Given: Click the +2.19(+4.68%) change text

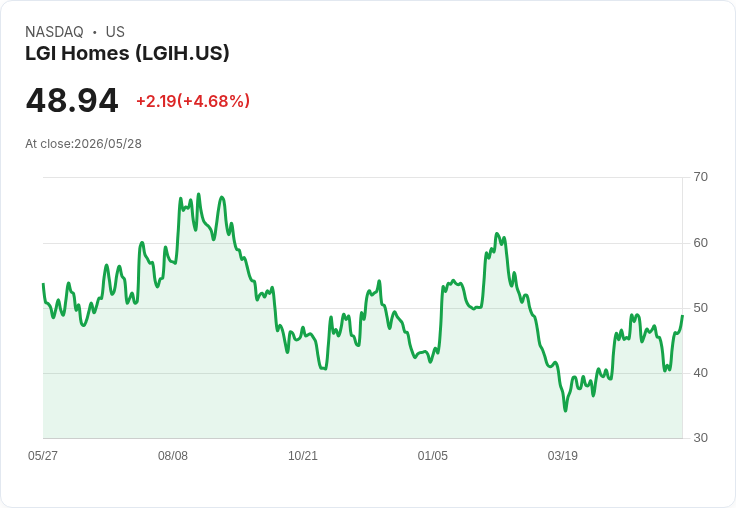Looking at the screenshot, I should coord(193,101).
